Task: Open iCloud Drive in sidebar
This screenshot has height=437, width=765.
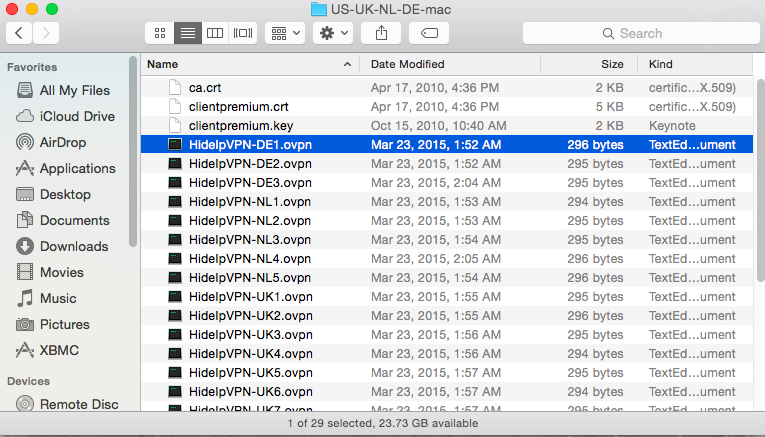Action: pos(77,116)
